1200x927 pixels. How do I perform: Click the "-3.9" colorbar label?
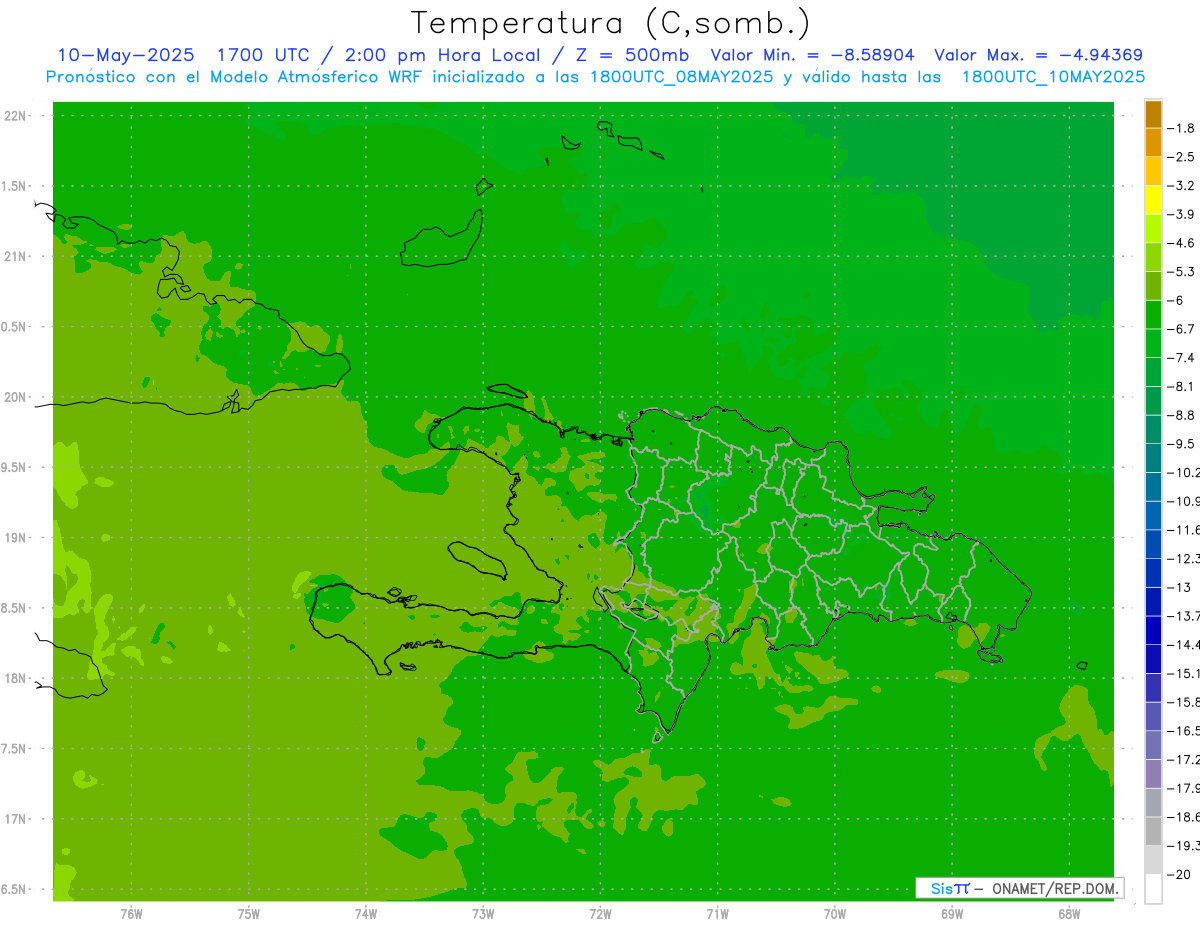(x=1181, y=214)
